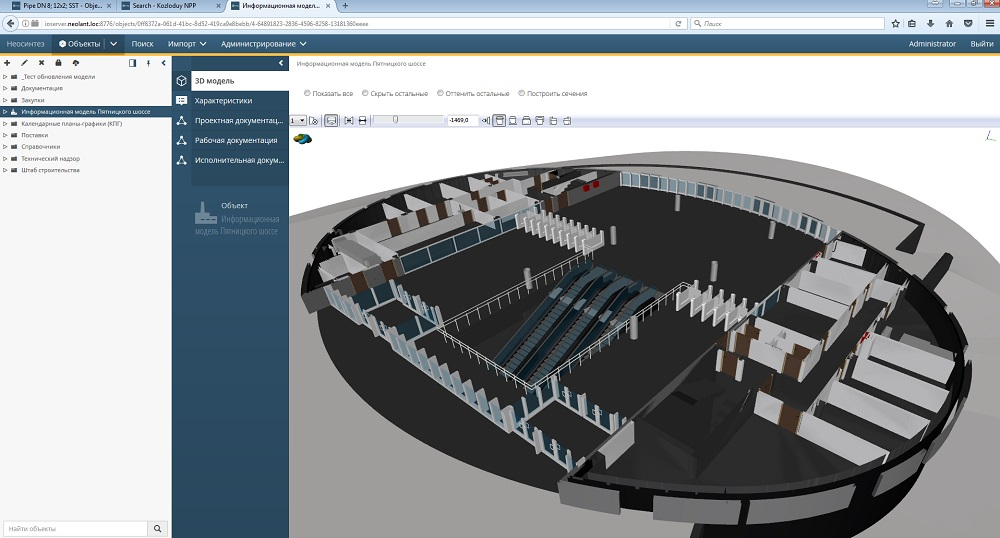1000x538 pixels.
Task: Expand the Документация tree node
Action: pyautogui.click(x=5, y=88)
